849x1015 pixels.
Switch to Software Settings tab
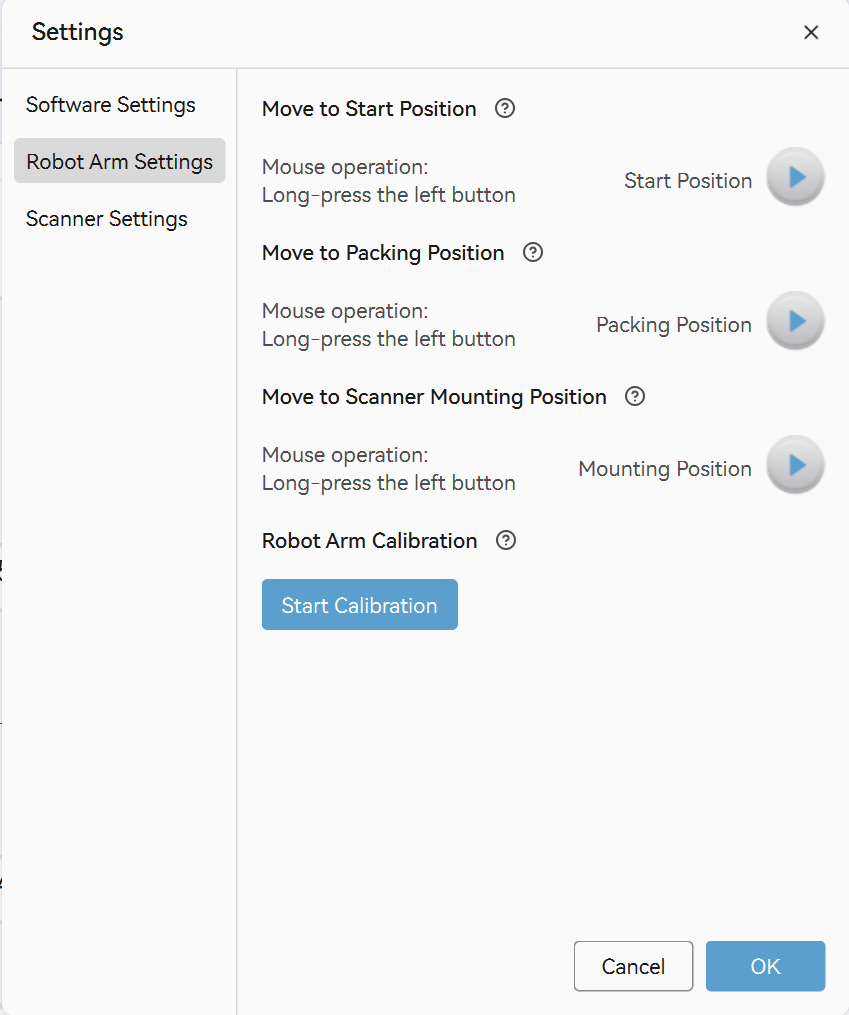point(111,105)
